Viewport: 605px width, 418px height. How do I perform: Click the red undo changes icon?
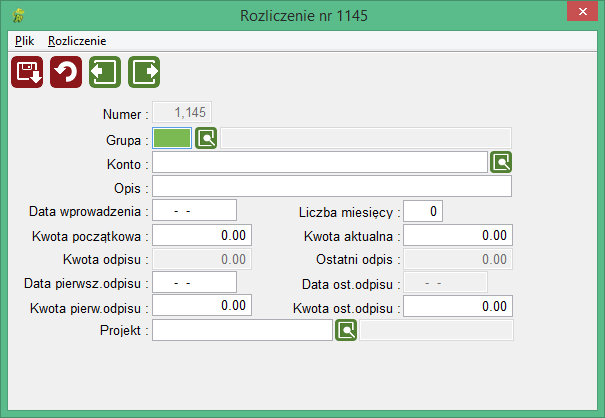(66, 72)
